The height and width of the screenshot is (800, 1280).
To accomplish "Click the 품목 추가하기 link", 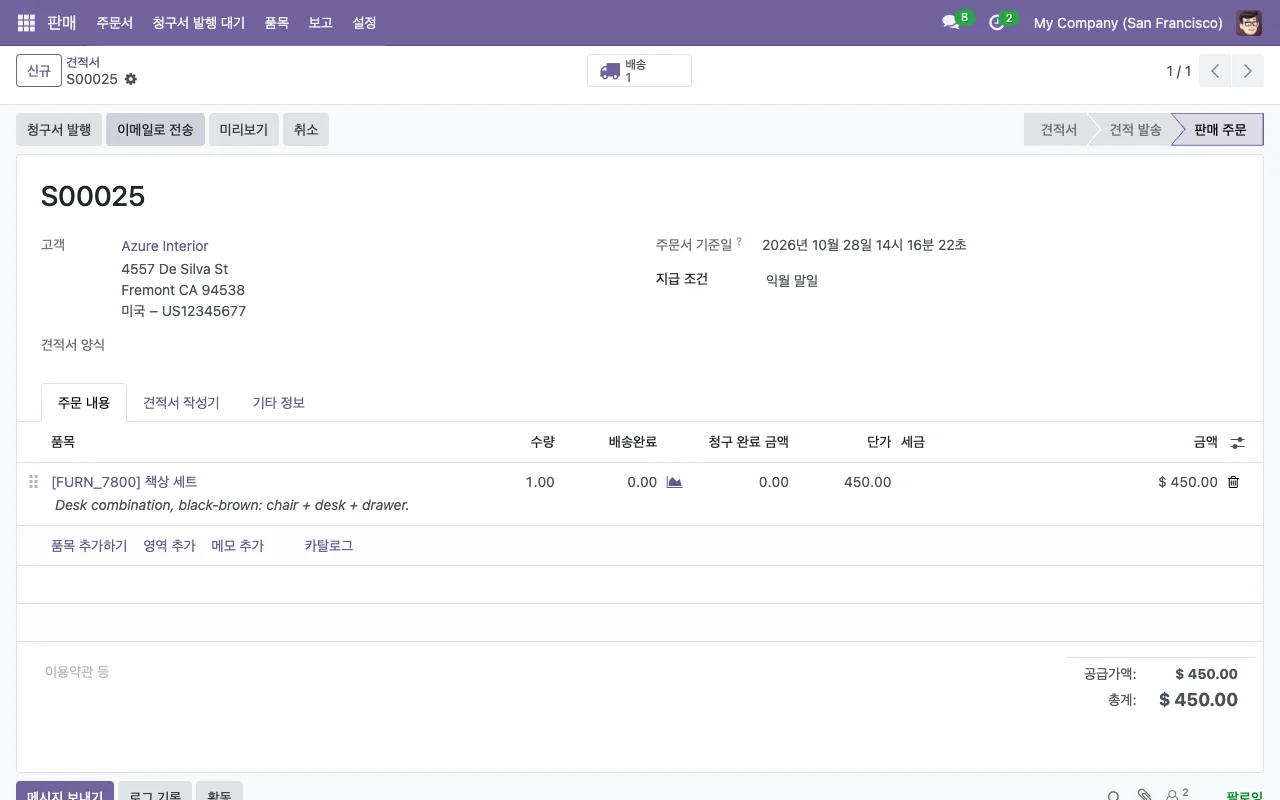I will click(x=89, y=546).
